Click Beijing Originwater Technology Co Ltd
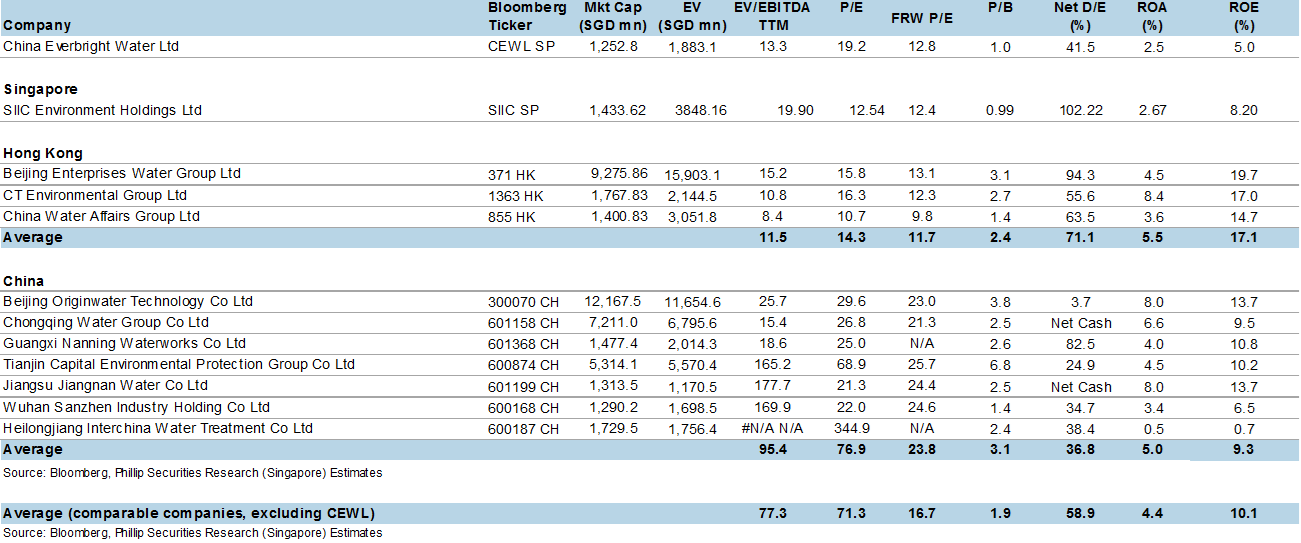1301x543 pixels. (x=128, y=301)
